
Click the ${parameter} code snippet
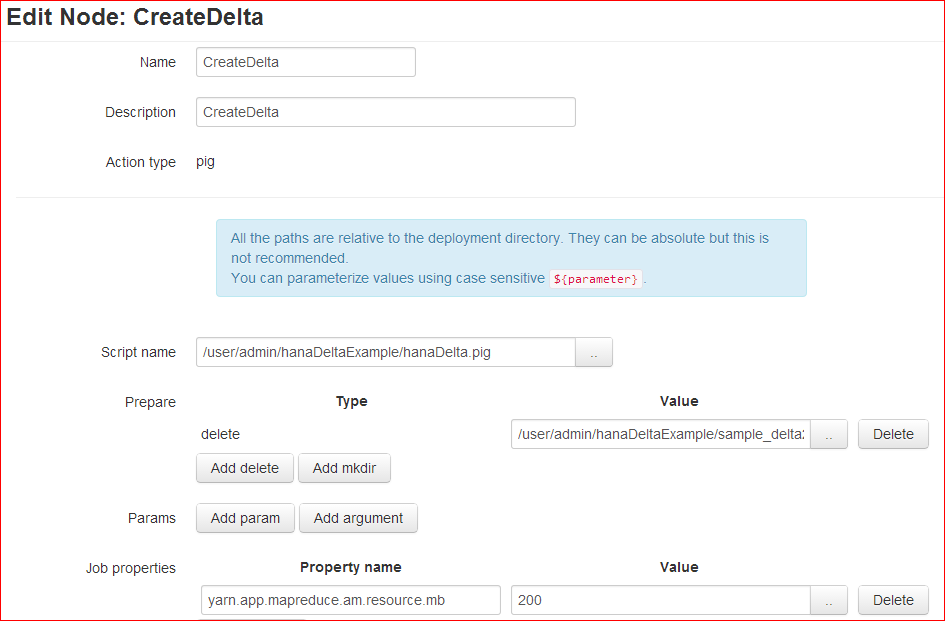pos(595,279)
